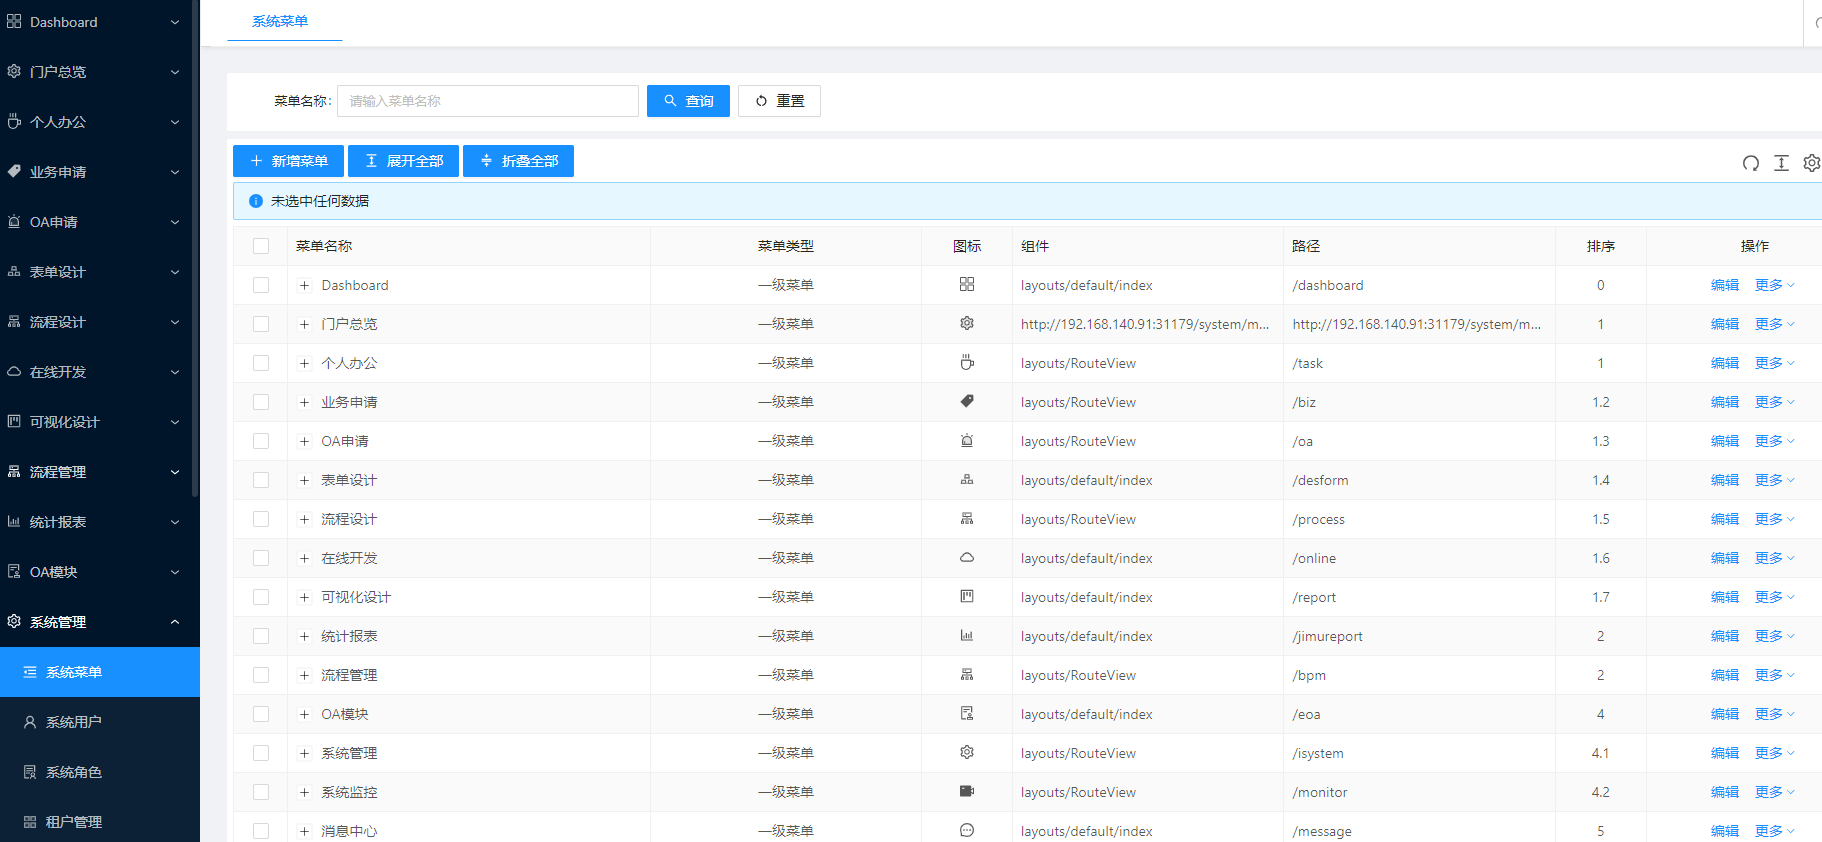Check the 门户总览 row checkbox

(261, 324)
